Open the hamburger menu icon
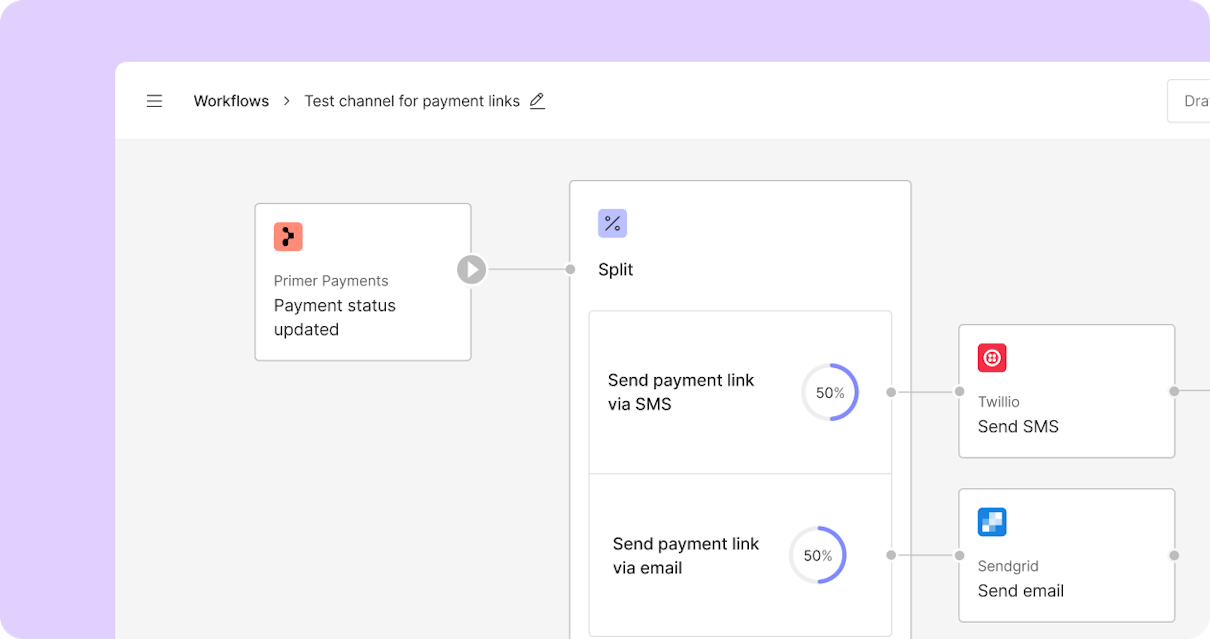This screenshot has width=1210, height=639. click(154, 101)
